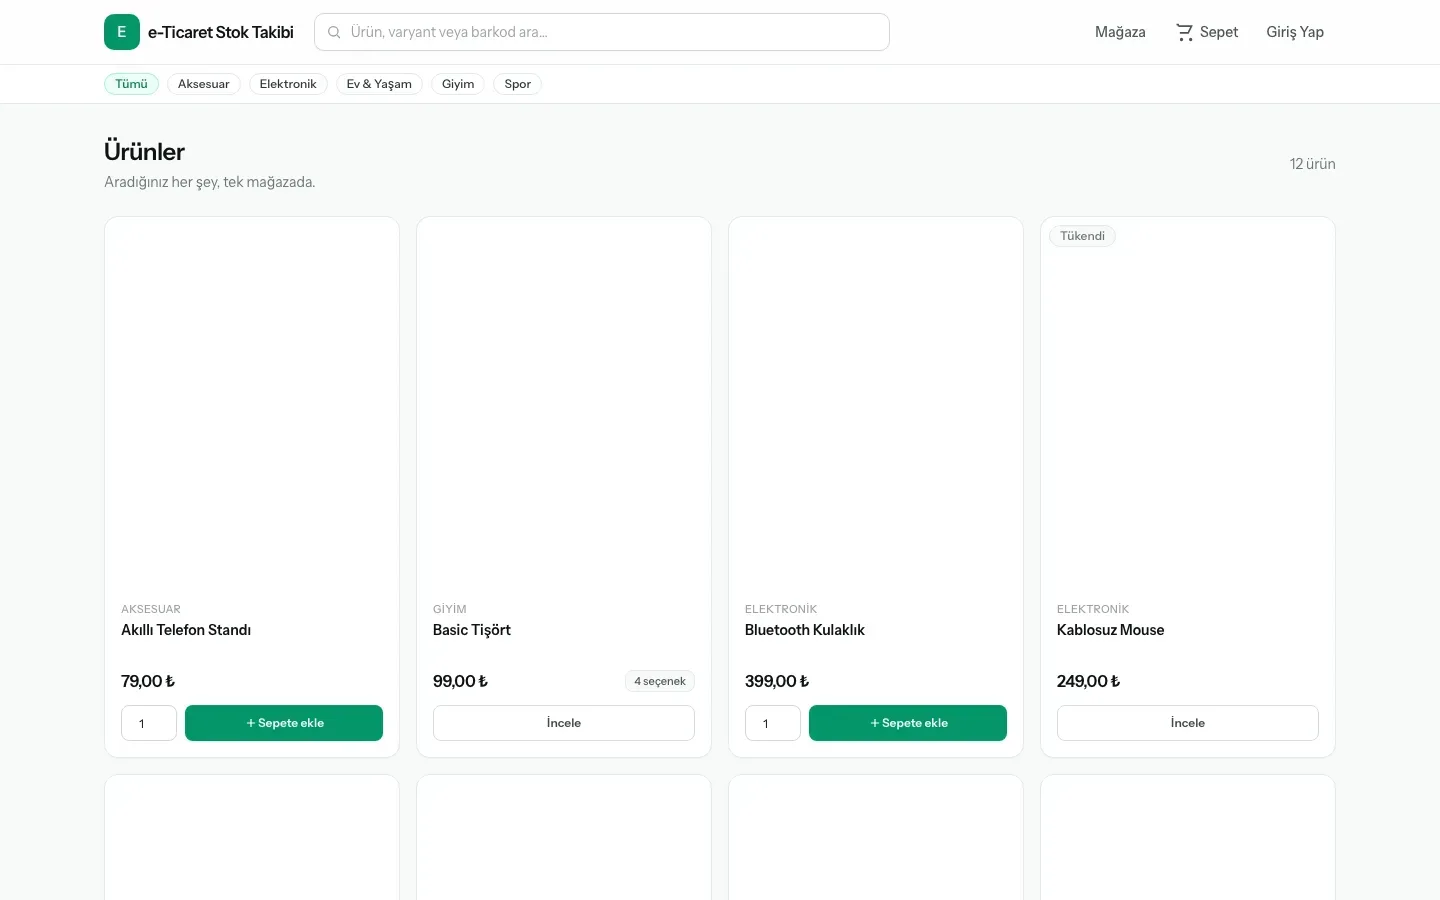
Task: Click İncele button for Kablosuz Mouse
Action: click(x=1188, y=723)
